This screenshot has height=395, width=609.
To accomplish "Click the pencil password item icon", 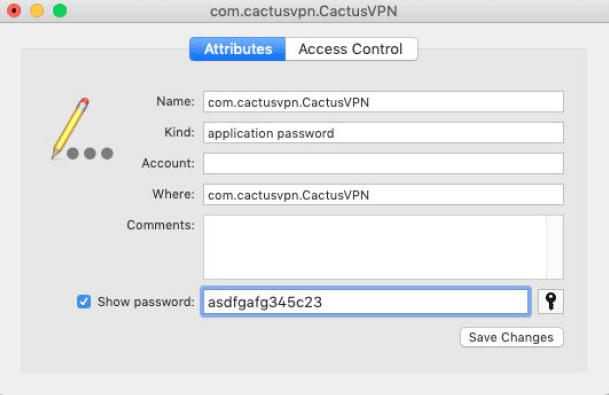I will coord(82,129).
